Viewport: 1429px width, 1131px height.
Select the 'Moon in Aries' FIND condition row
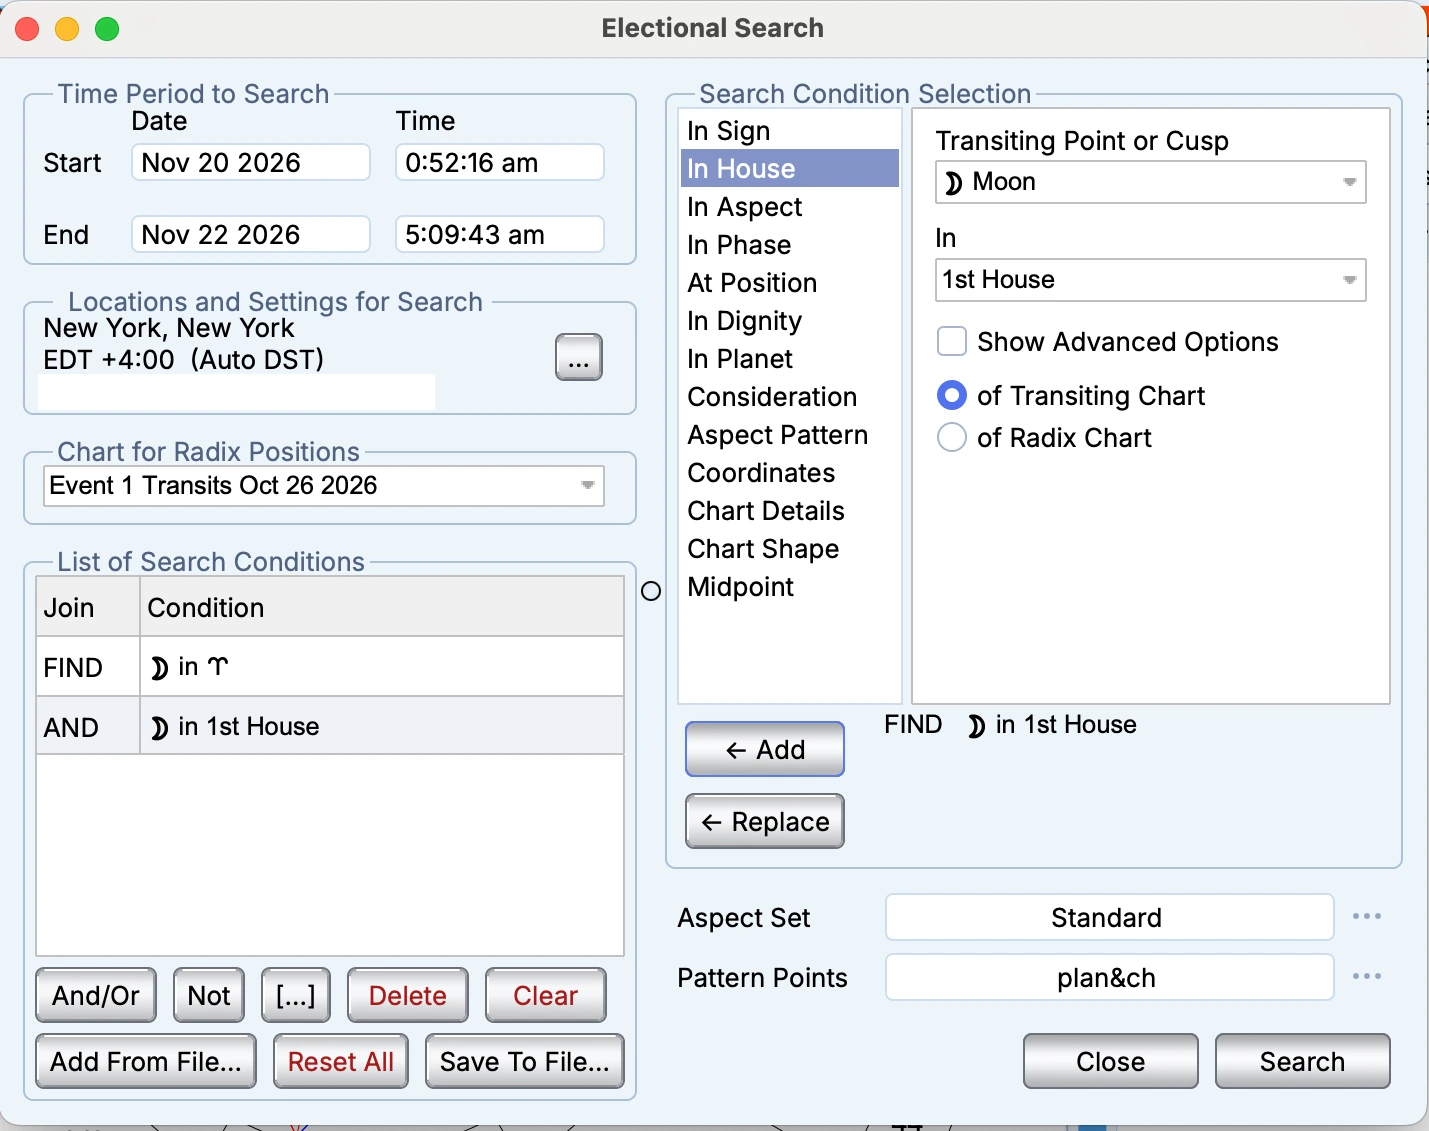pyautogui.click(x=330, y=666)
